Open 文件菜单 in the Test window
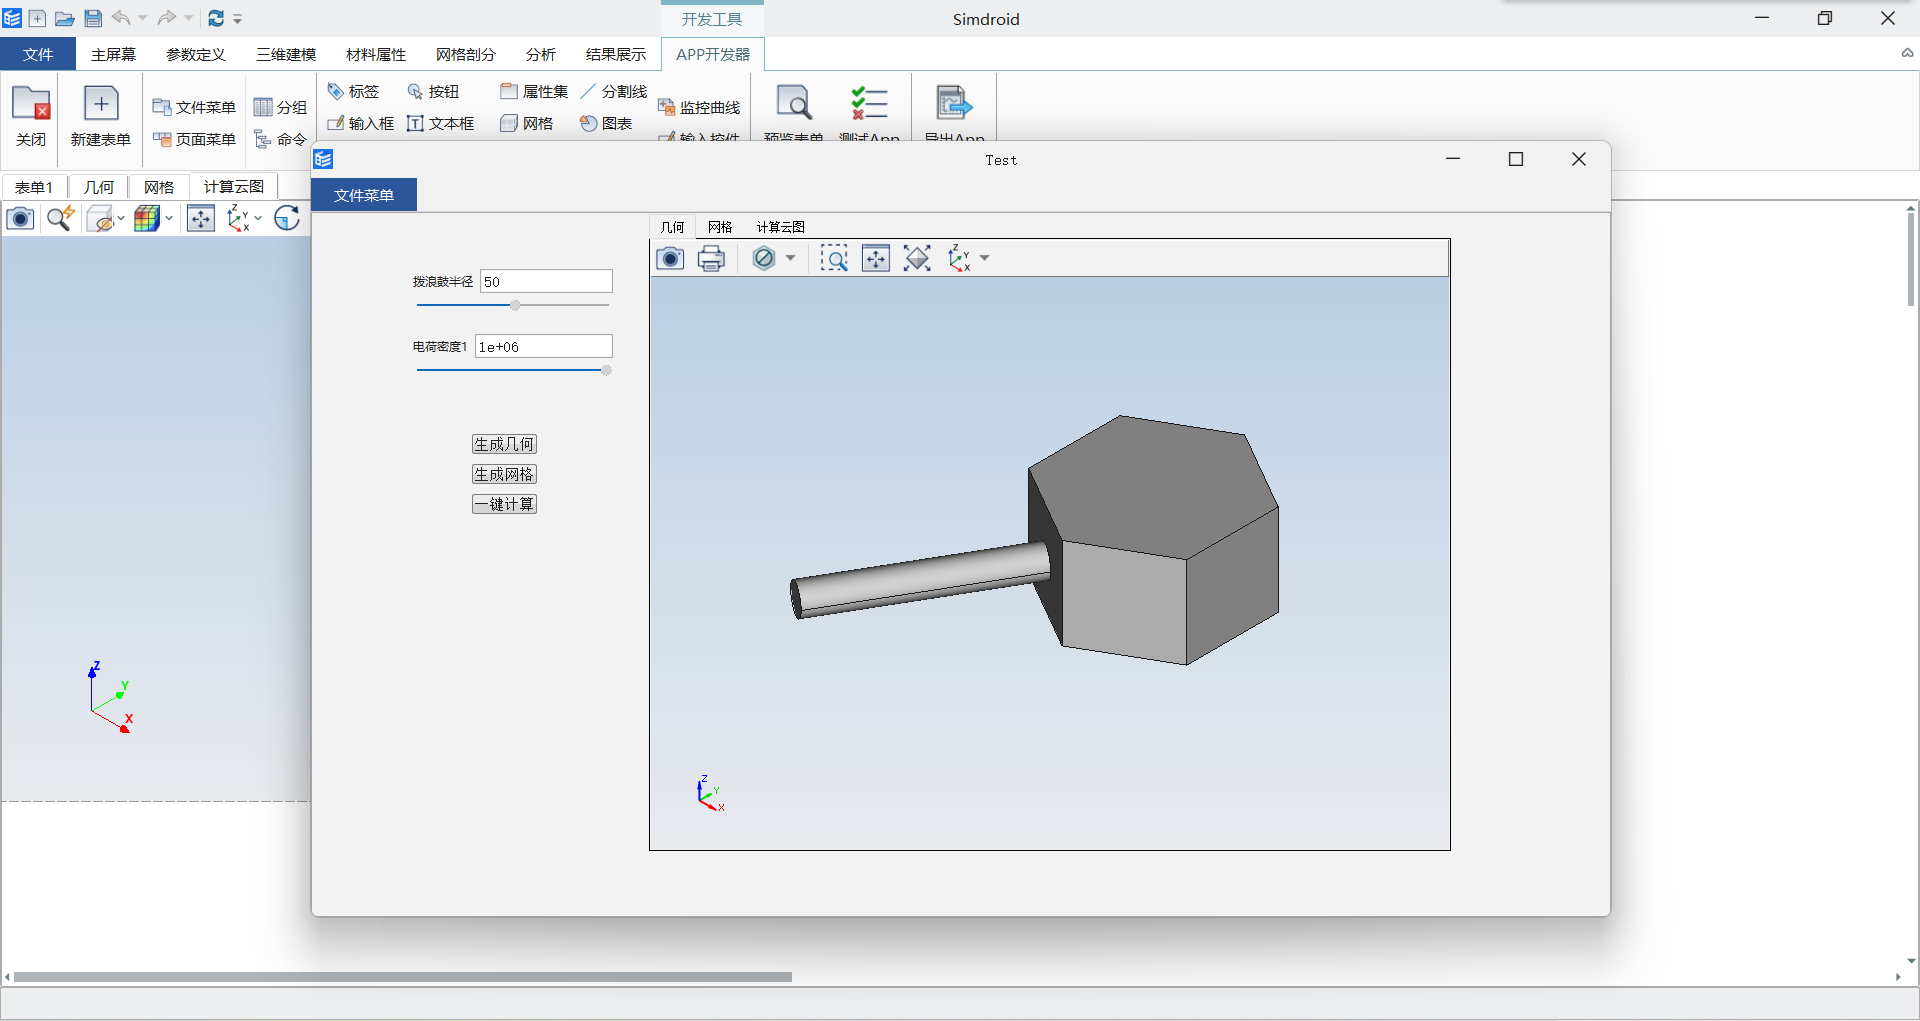The height and width of the screenshot is (1021, 1920). pos(364,195)
